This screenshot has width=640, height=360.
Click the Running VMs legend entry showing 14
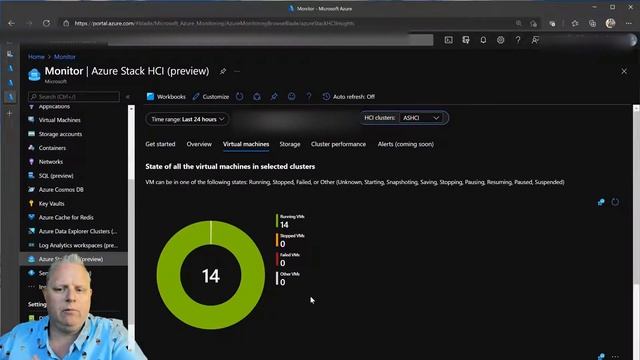[290, 221]
